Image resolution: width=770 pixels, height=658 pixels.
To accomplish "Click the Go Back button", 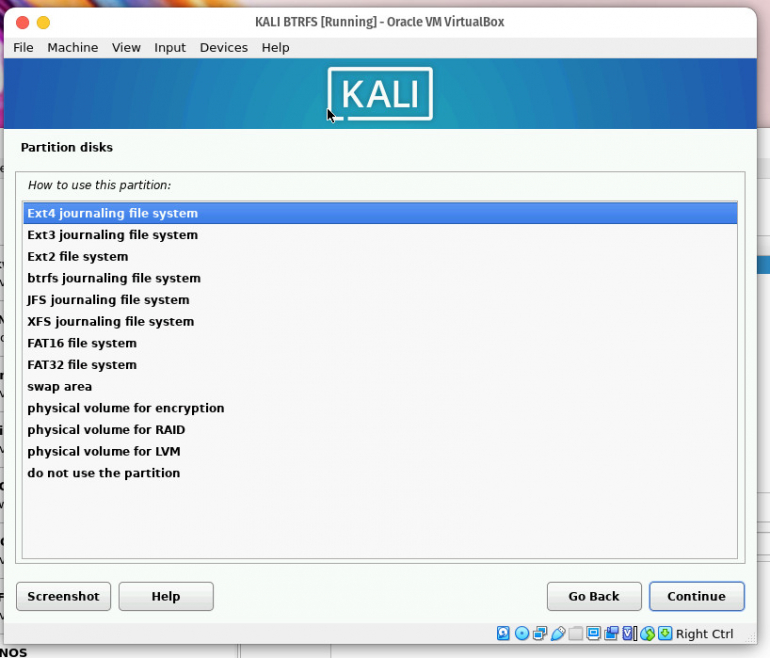I will 594,596.
